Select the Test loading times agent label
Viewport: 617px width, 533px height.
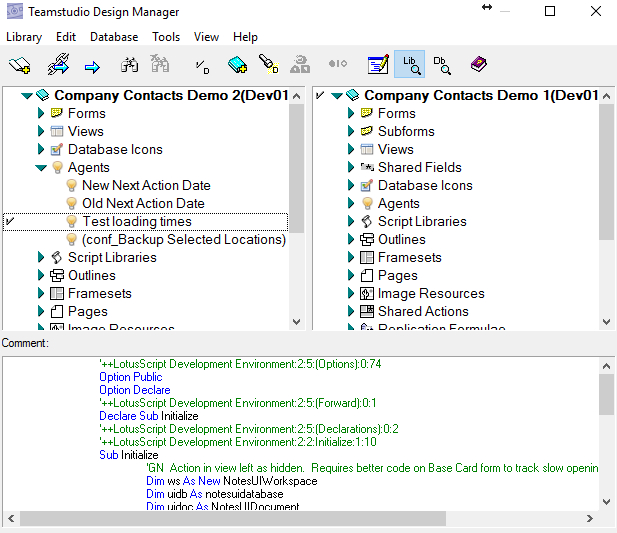[137, 221]
